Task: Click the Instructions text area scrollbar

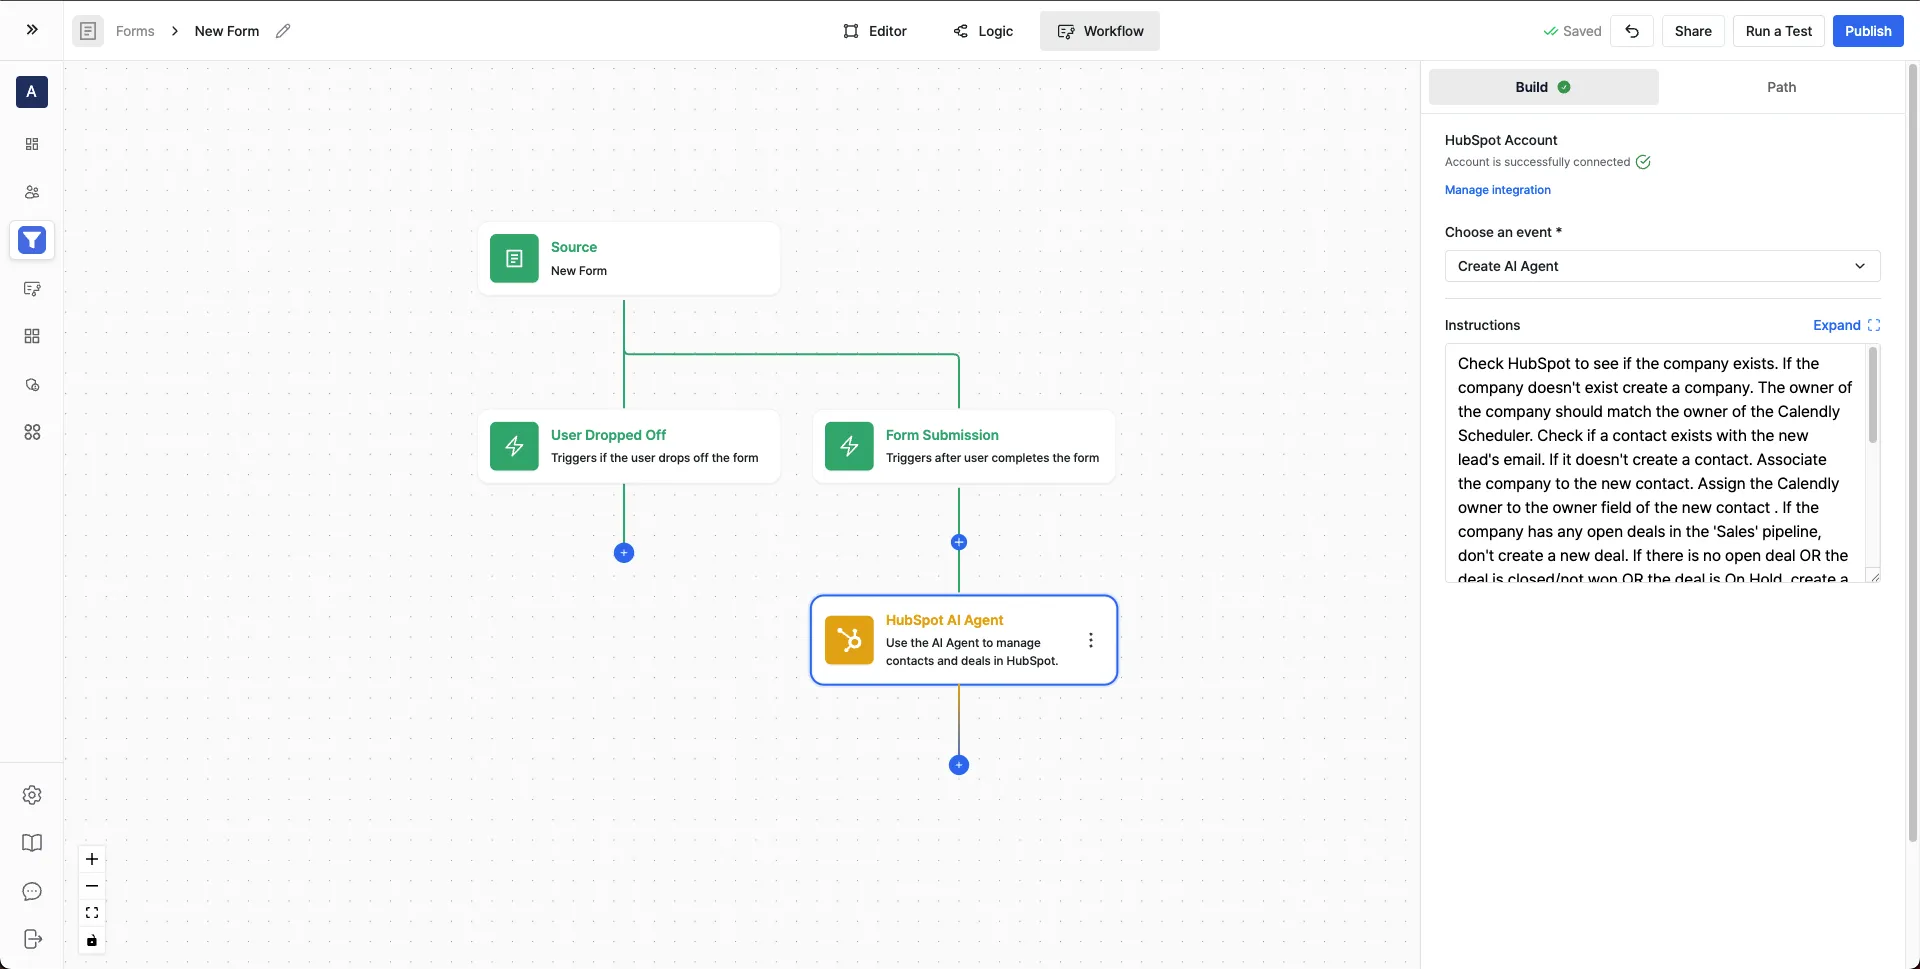Action: click(1873, 395)
